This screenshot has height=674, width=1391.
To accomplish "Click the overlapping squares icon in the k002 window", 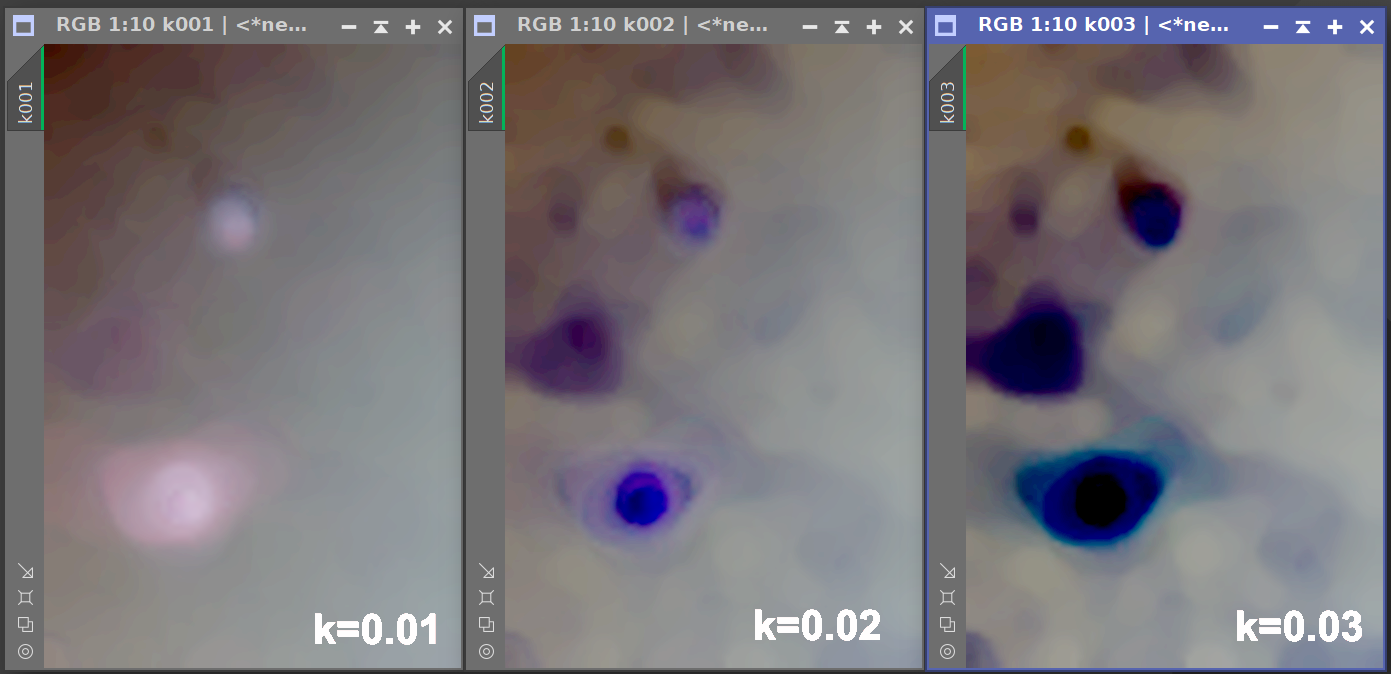I will coord(486,624).
